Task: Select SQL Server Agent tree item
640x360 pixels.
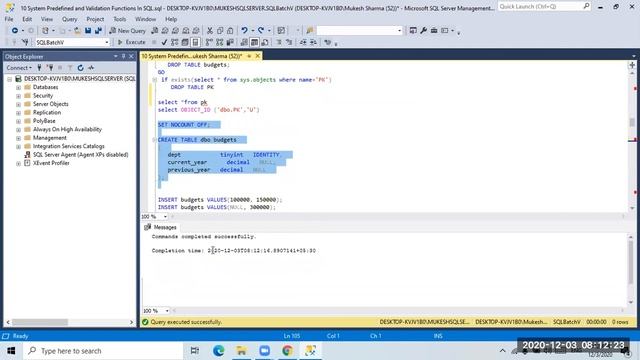Action: (x=80, y=155)
